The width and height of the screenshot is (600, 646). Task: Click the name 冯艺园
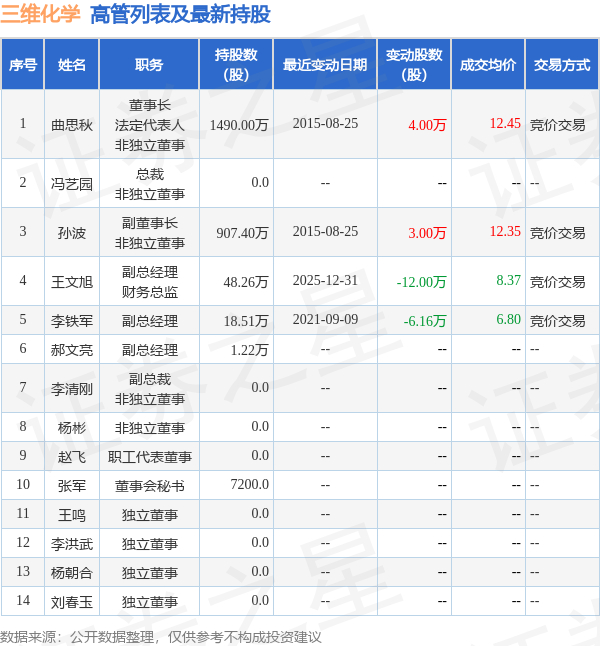pyautogui.click(x=72, y=184)
